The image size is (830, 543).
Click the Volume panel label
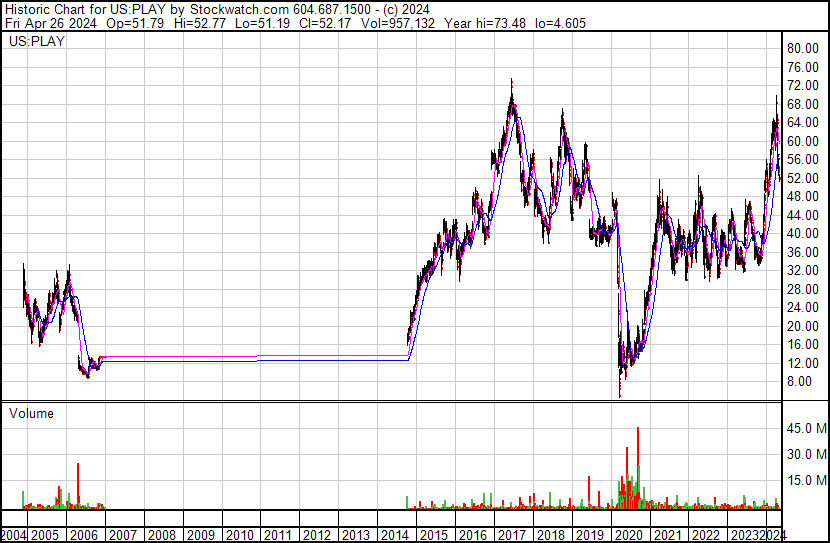coord(32,413)
